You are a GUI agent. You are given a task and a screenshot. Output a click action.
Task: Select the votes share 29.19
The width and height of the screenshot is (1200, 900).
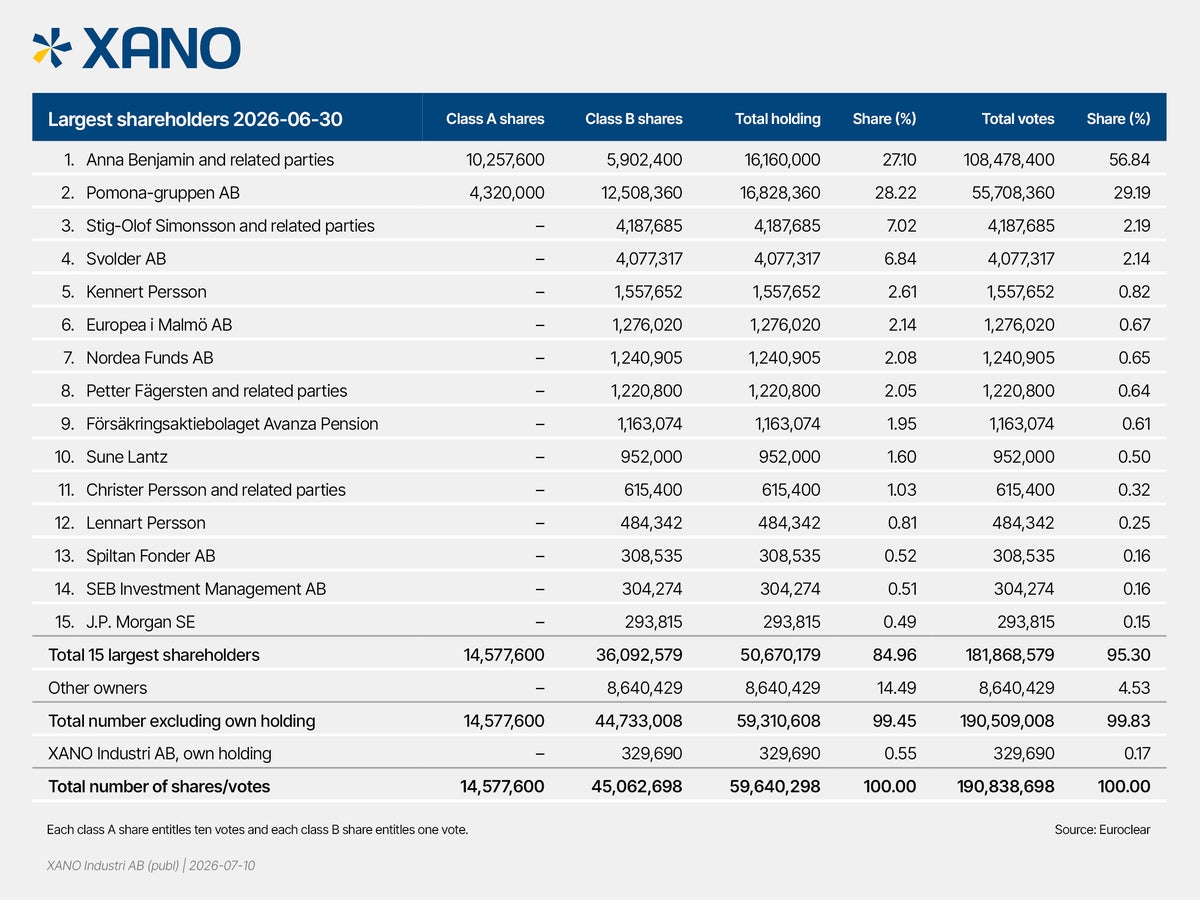tap(1133, 193)
